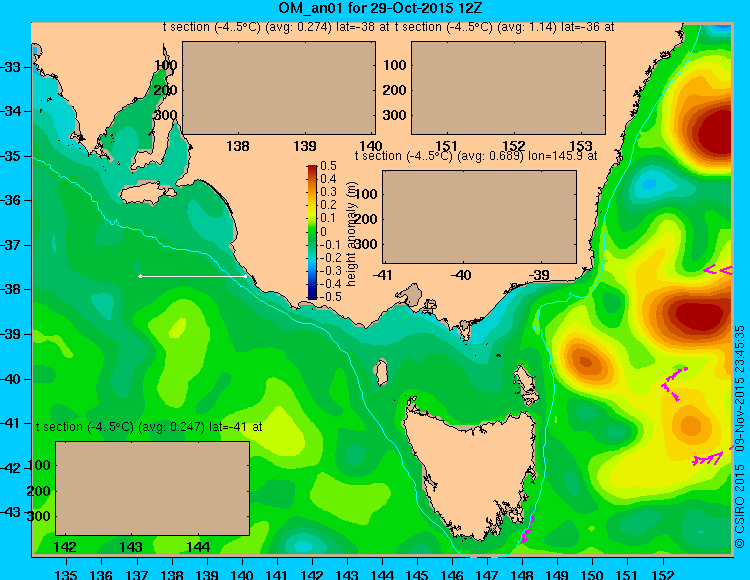This screenshot has height=580, width=750.
Task: Click longitude label 135 on the bottom axis
Action: tap(66, 575)
